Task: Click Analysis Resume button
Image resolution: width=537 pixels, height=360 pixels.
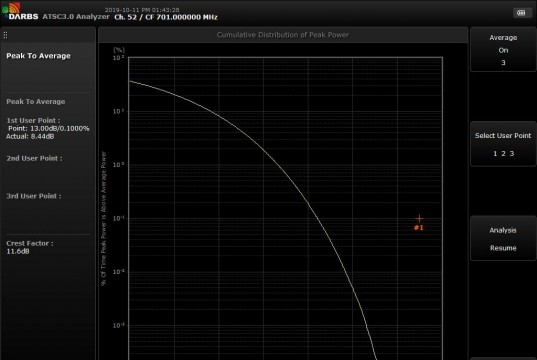Action: 503,239
